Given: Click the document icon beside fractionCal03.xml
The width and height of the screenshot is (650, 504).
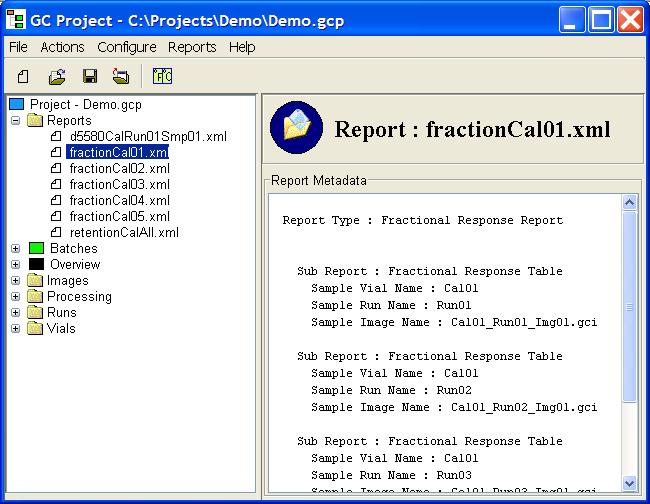Looking at the screenshot, I should [x=56, y=184].
